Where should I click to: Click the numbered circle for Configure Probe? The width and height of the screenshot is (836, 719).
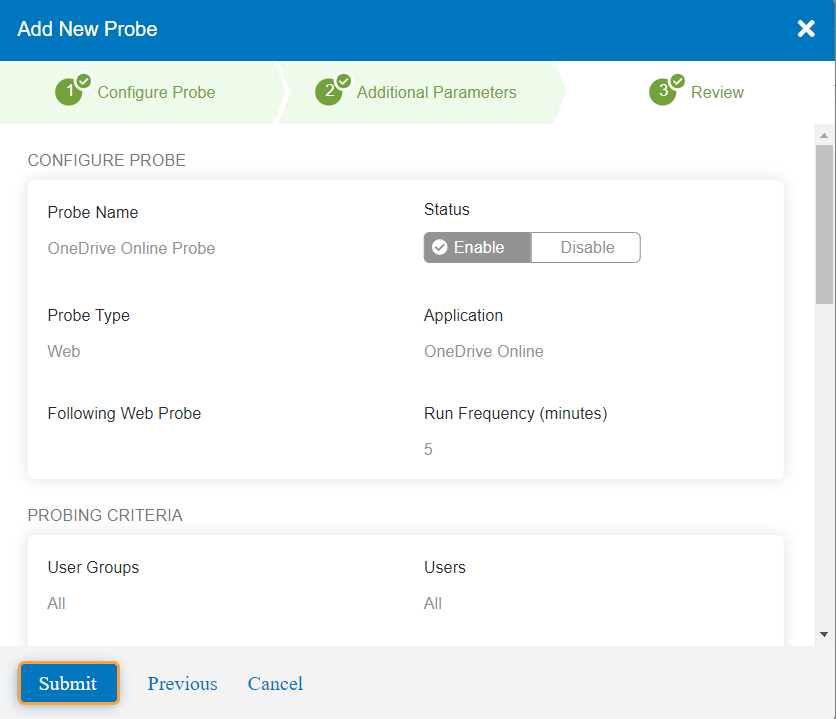tap(70, 91)
